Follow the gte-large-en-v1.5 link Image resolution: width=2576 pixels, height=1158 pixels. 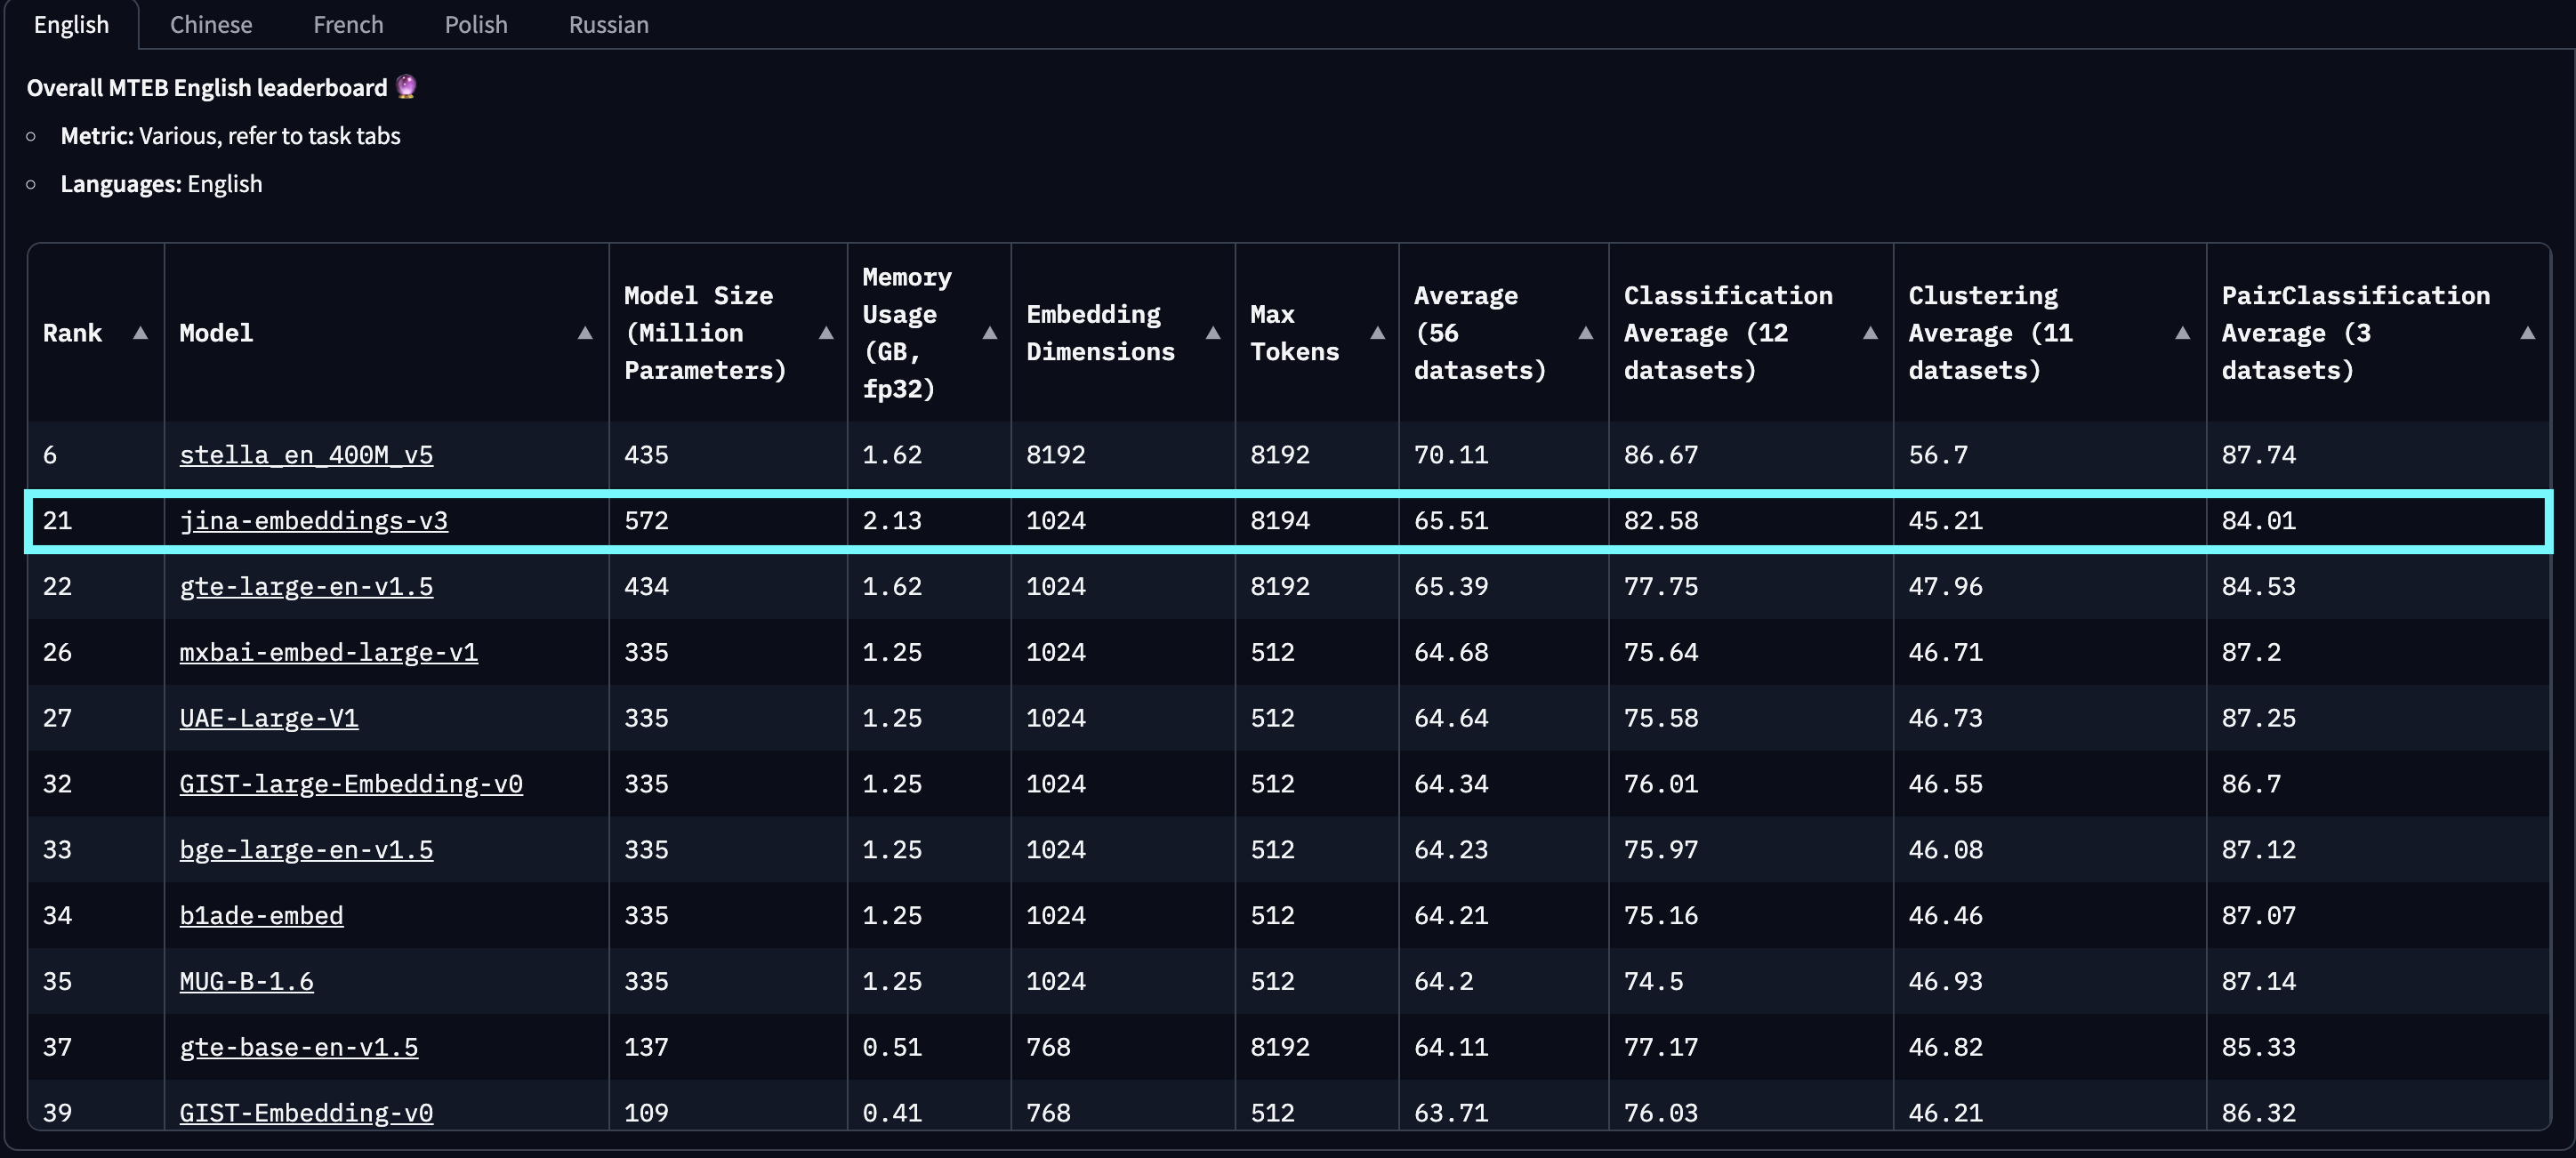pyautogui.click(x=306, y=587)
